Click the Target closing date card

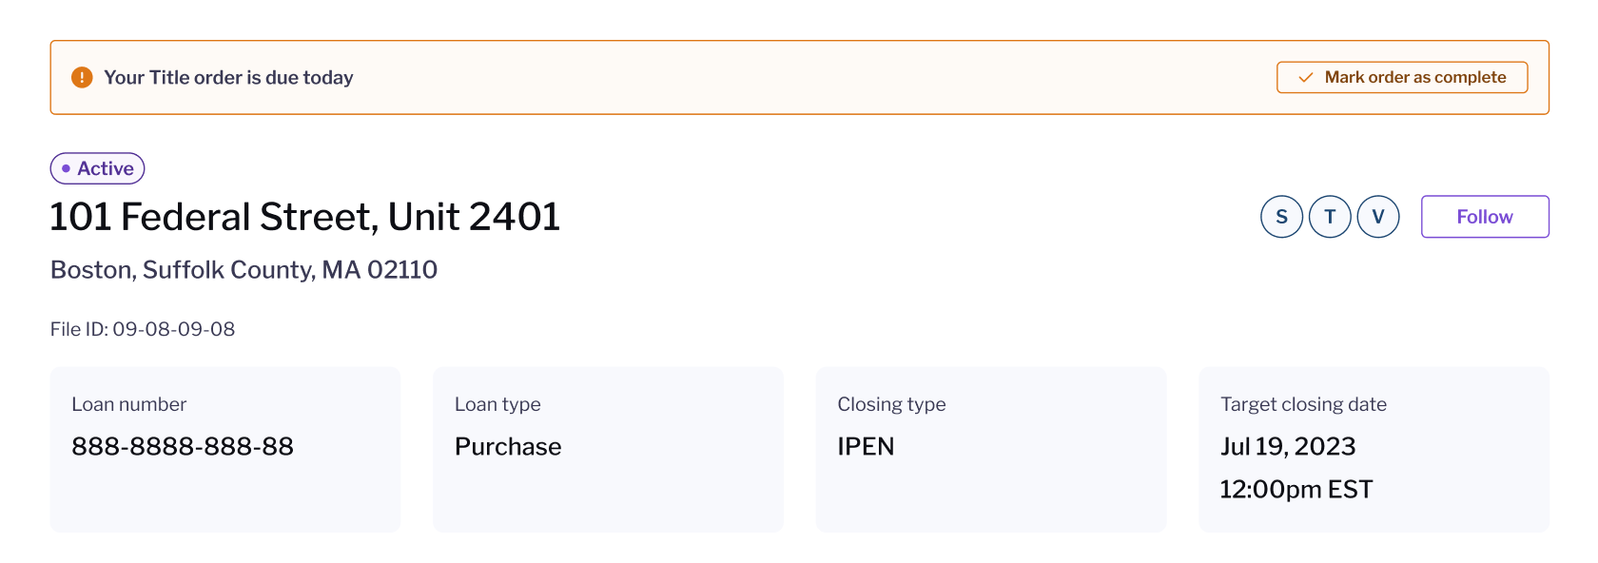(x=1374, y=449)
